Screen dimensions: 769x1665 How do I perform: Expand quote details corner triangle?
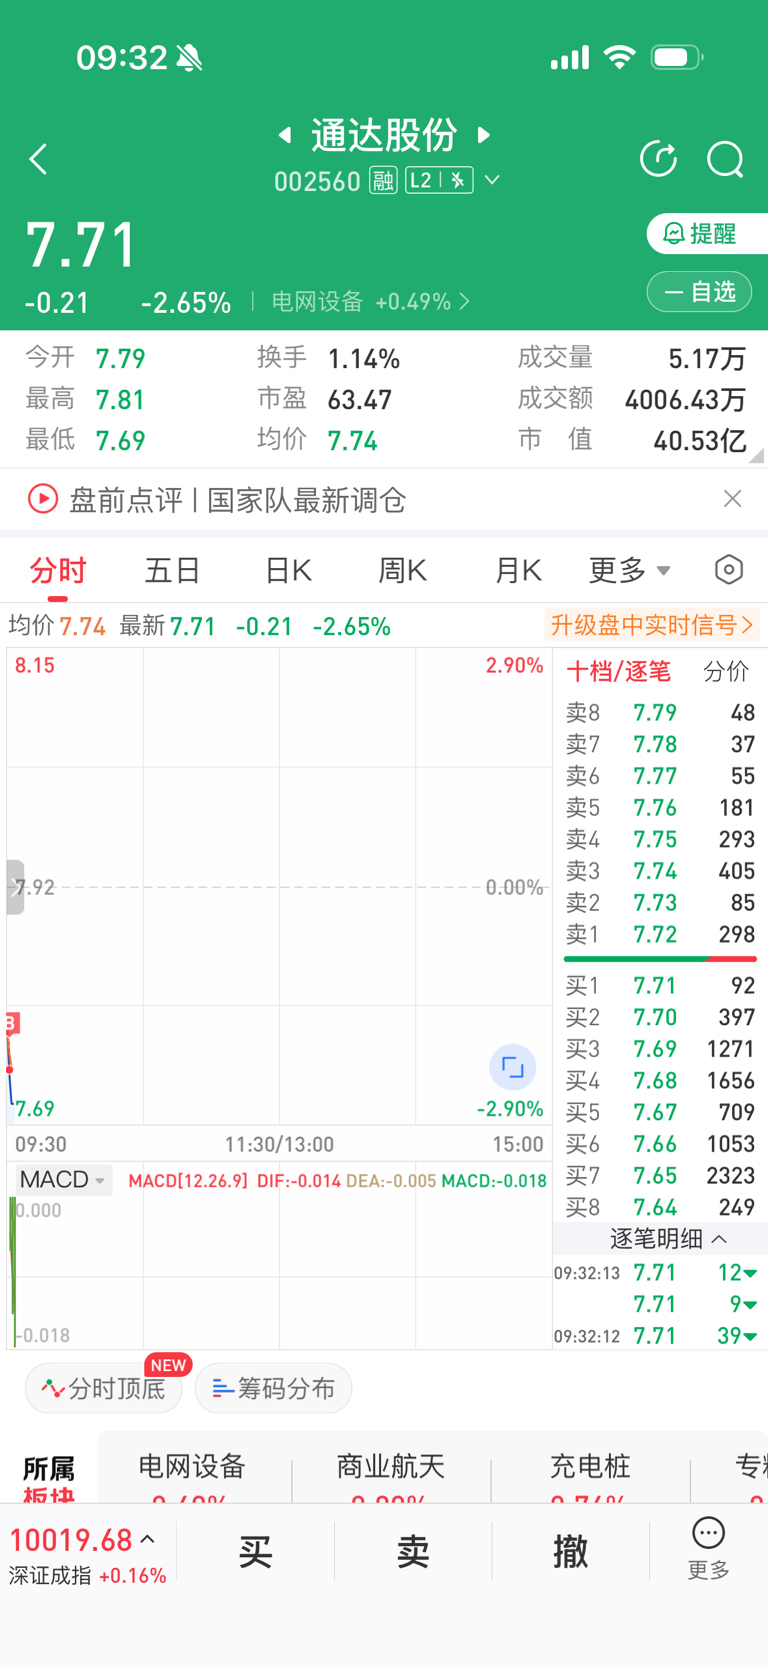point(757,455)
